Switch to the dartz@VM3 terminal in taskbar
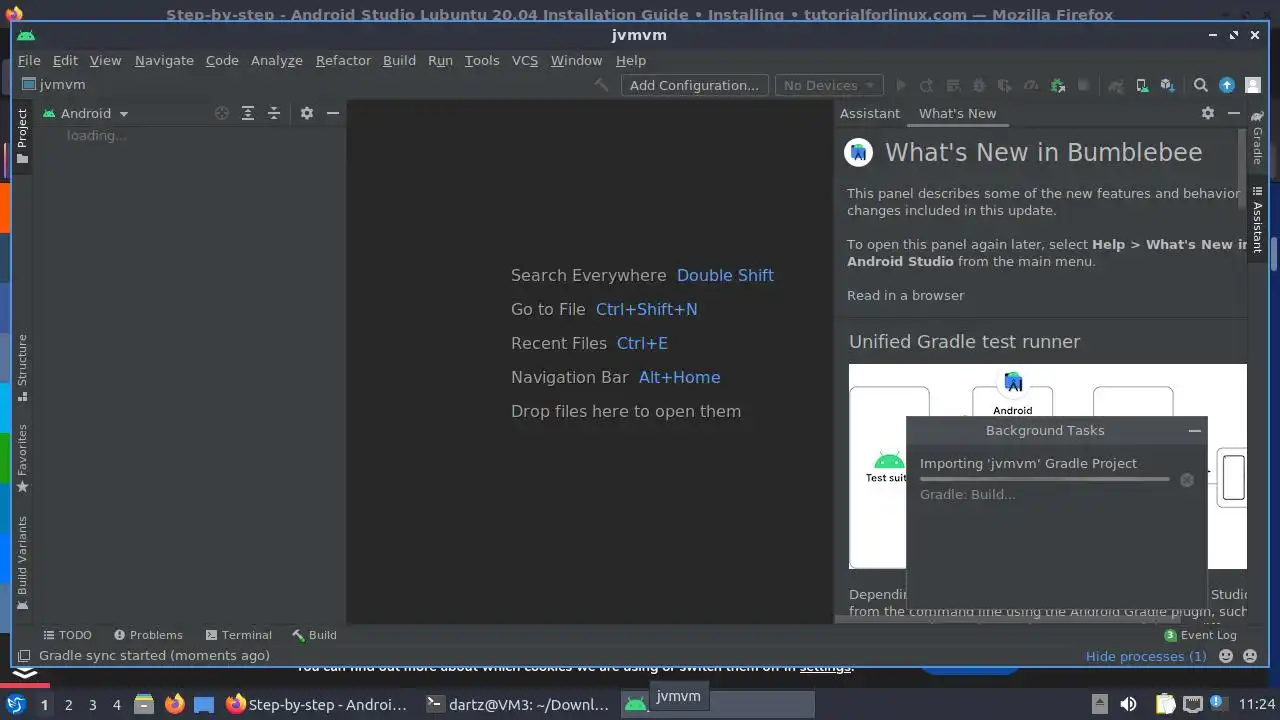 517,704
